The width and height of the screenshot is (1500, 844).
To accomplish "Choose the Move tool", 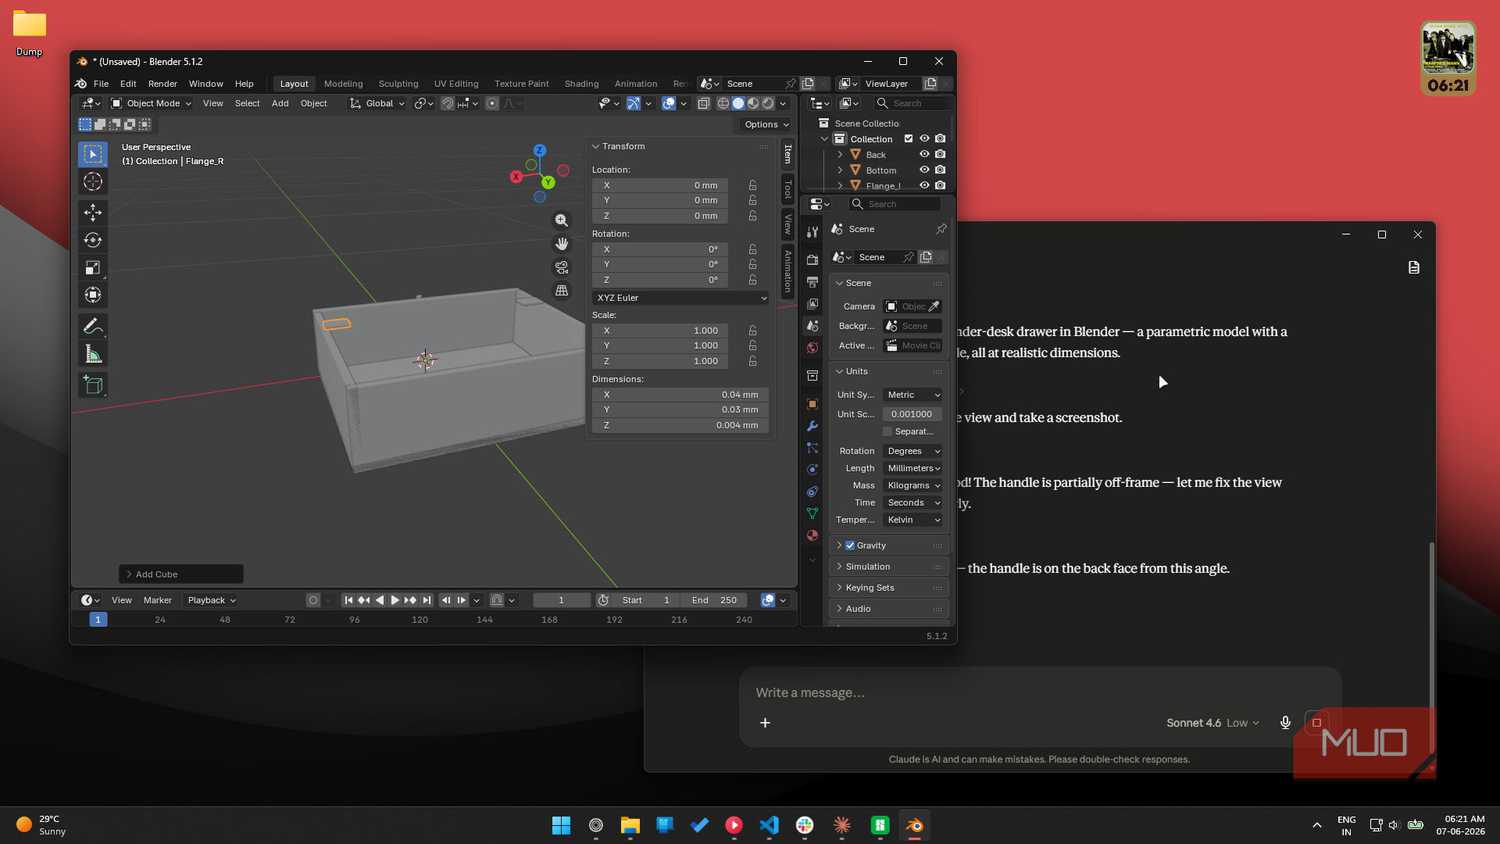I will coord(93,212).
